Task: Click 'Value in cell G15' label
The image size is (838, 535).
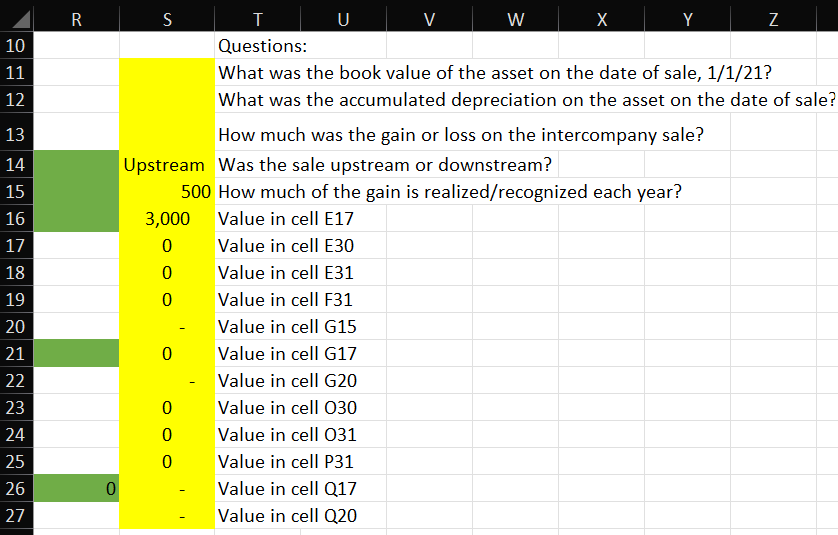Action: 288,327
